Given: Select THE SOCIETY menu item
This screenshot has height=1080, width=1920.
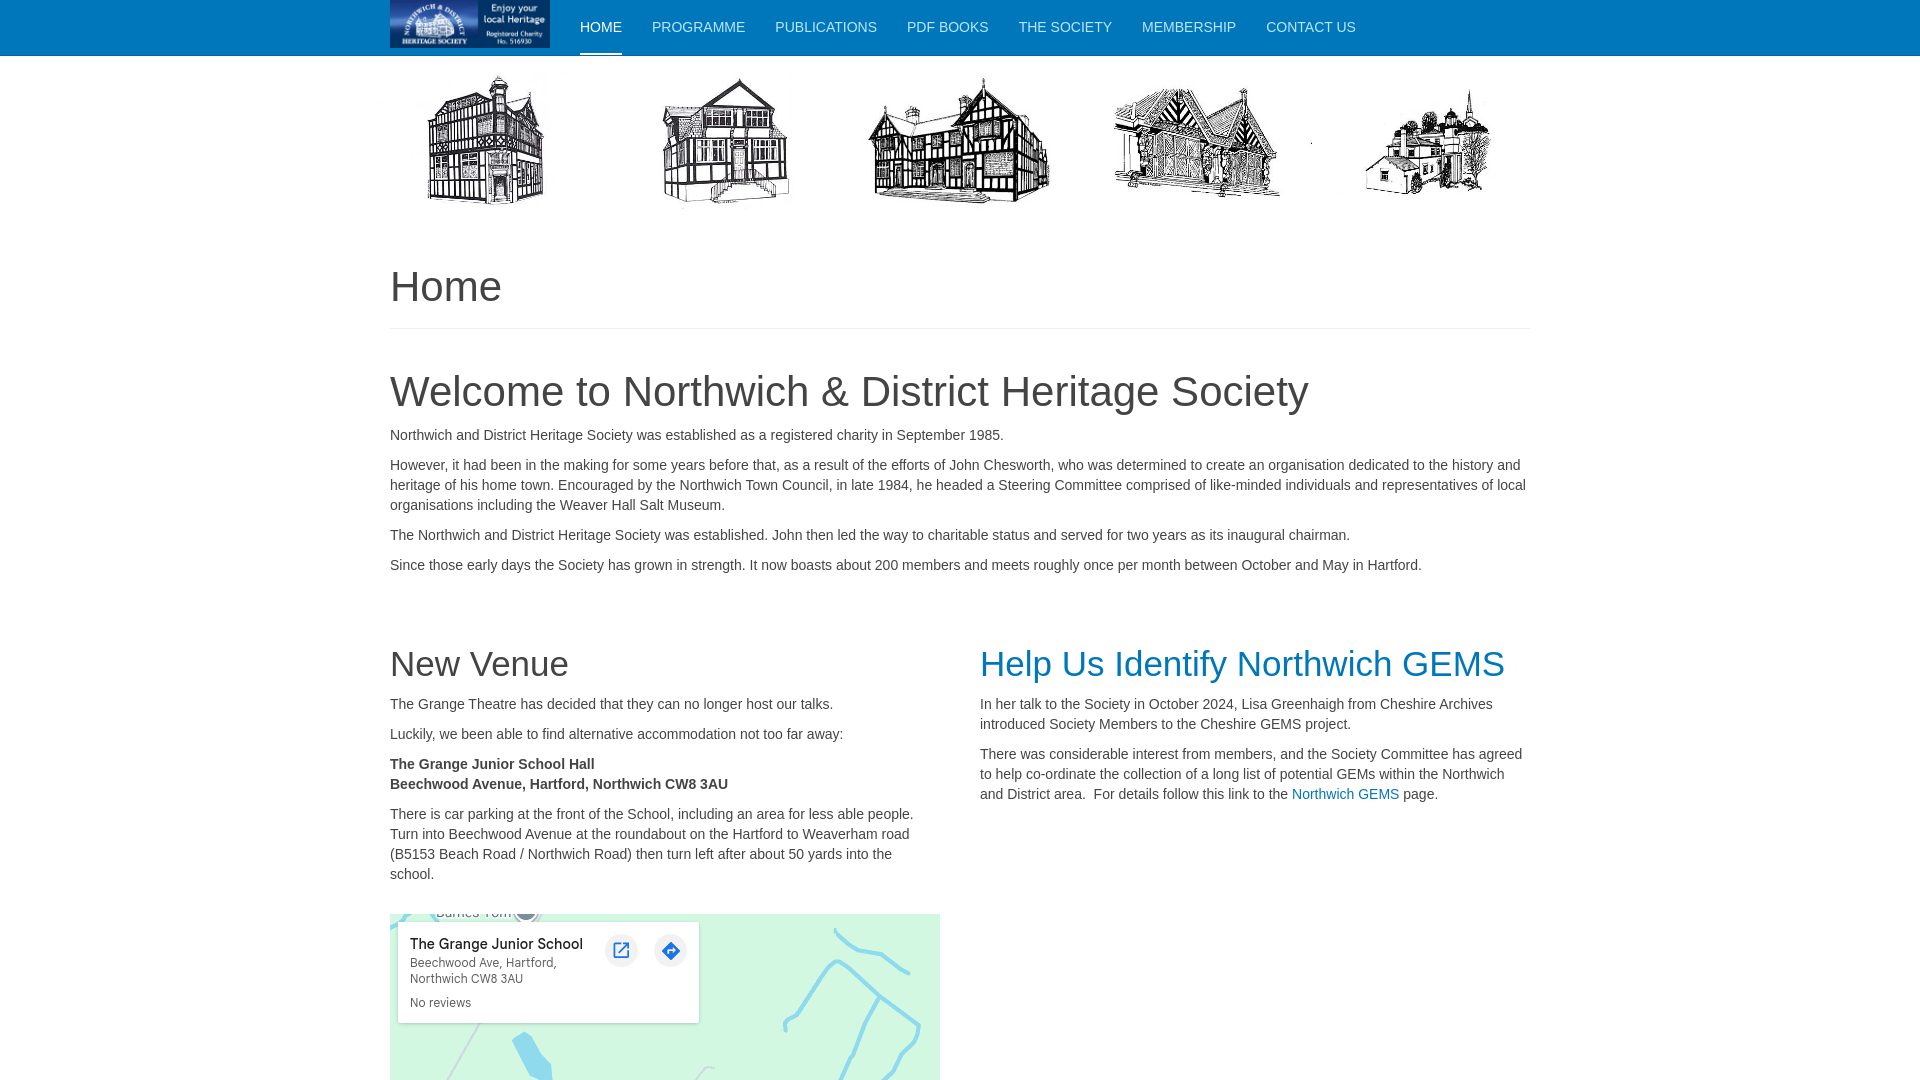Looking at the screenshot, I should point(1065,27).
